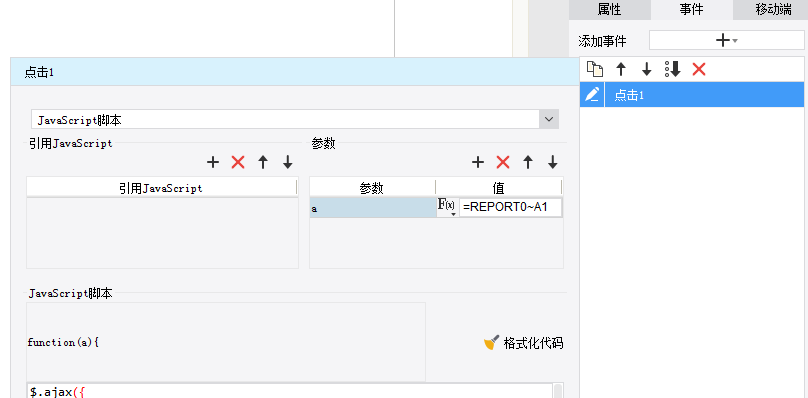Remove referenced JavaScript with red X
808x398 pixels.
click(x=238, y=163)
